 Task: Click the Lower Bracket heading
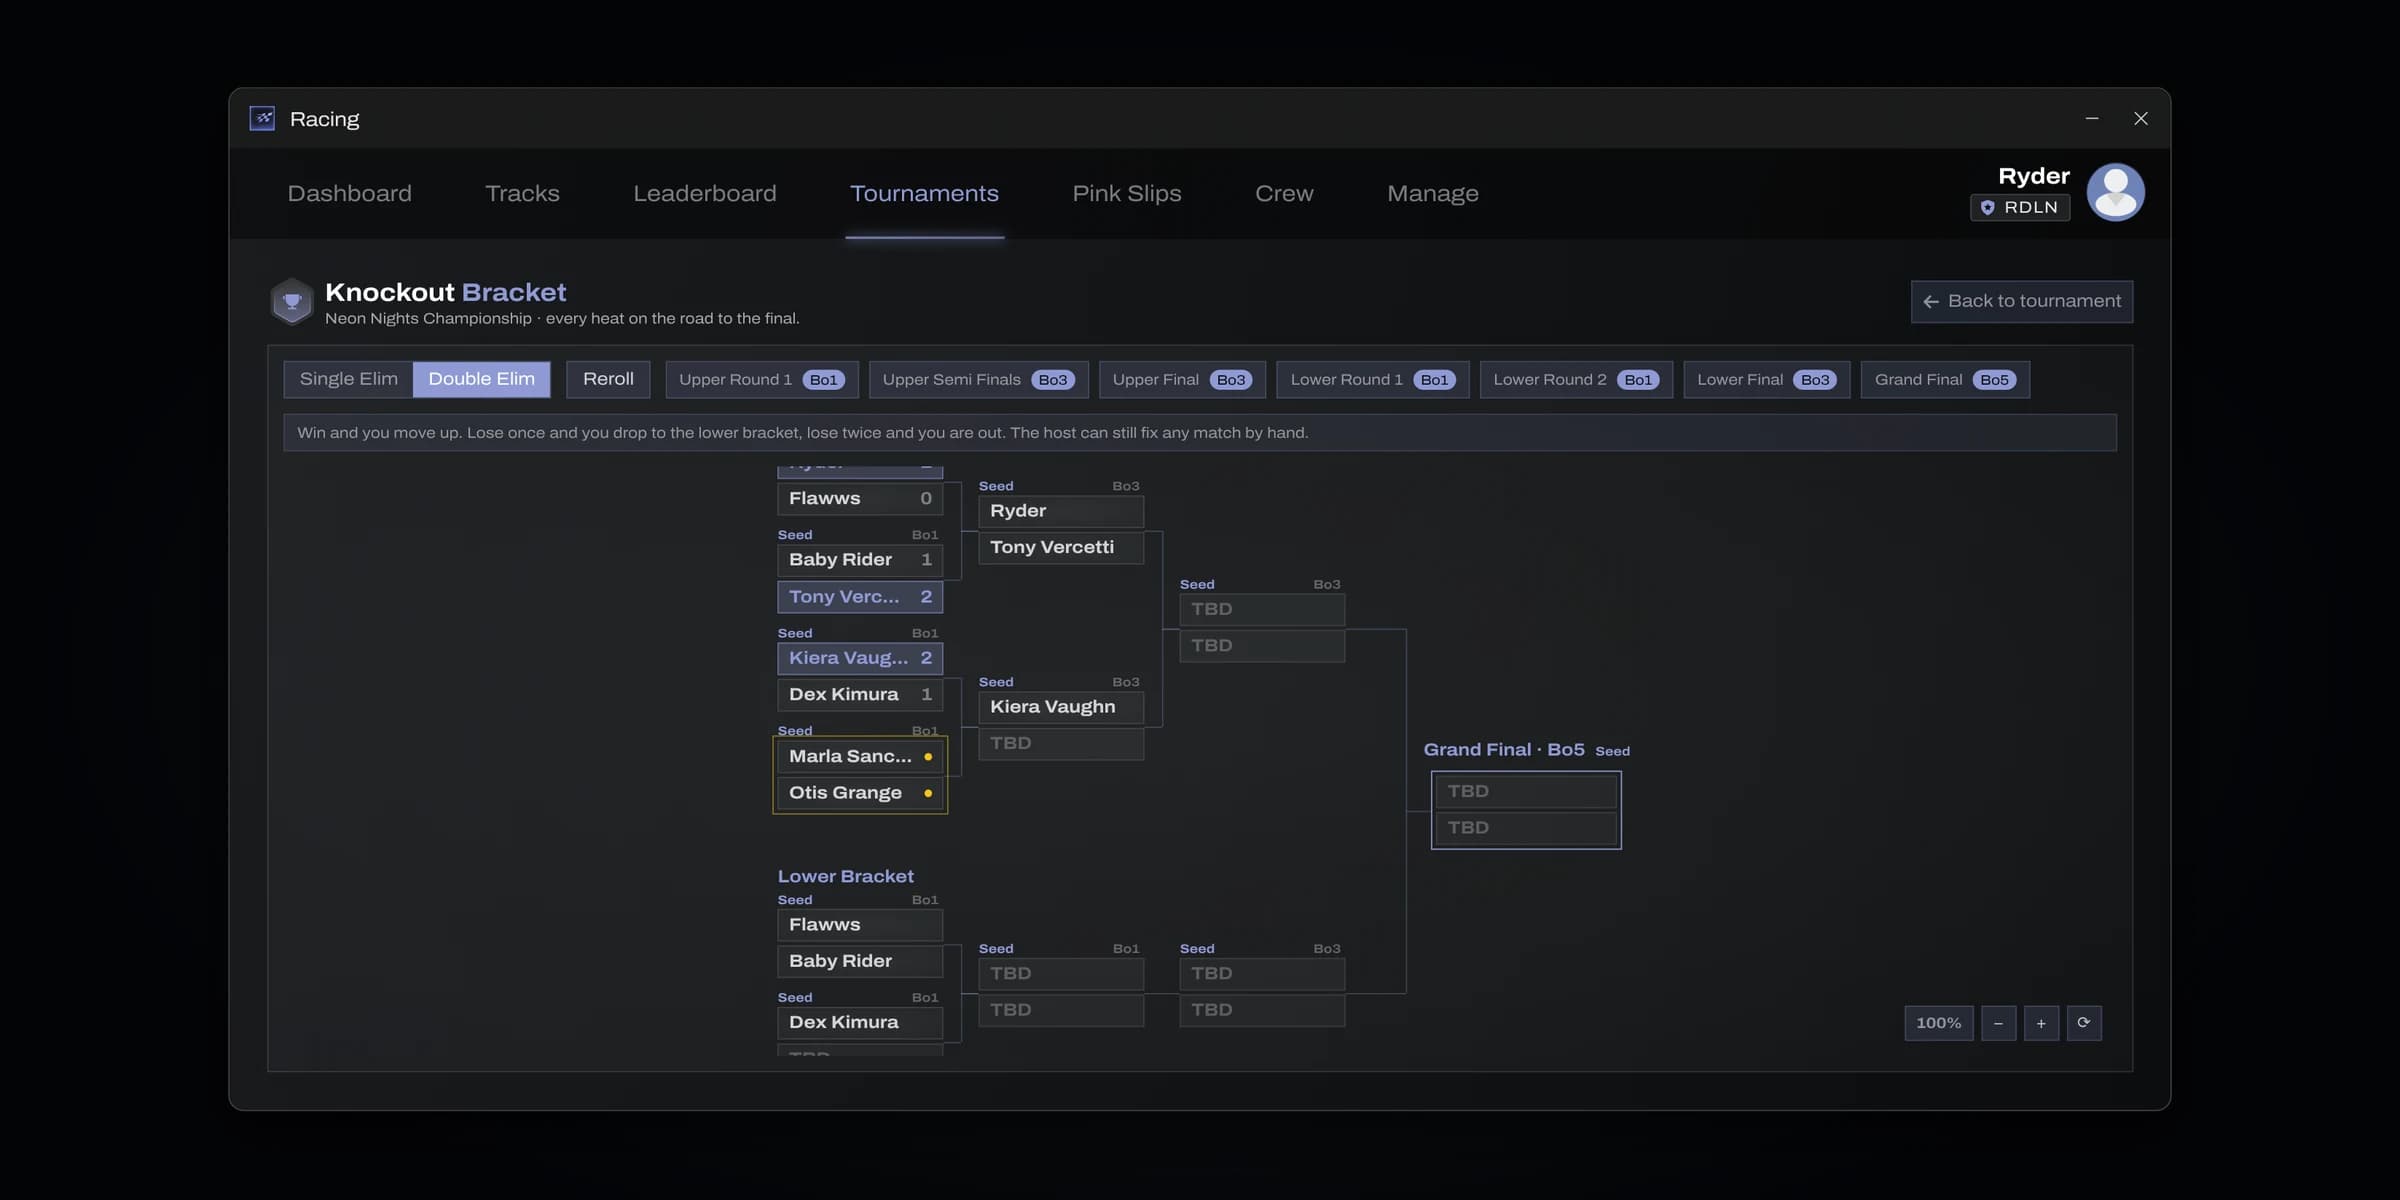tap(845, 876)
